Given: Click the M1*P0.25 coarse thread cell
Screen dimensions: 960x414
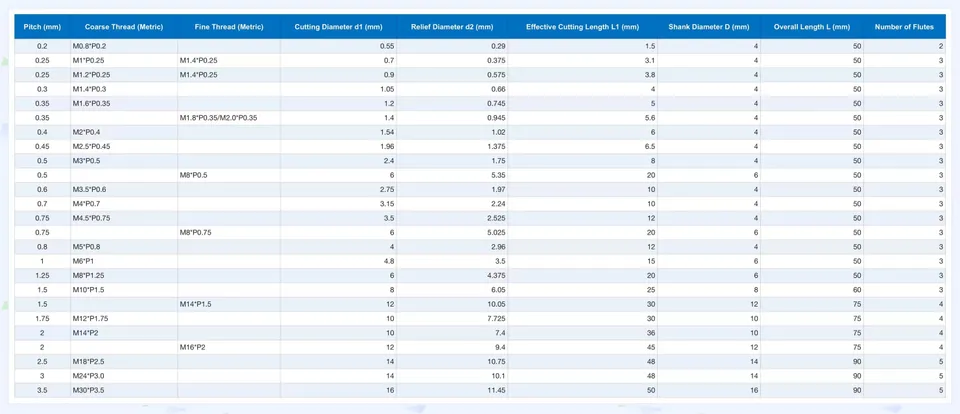Looking at the screenshot, I should point(124,61).
